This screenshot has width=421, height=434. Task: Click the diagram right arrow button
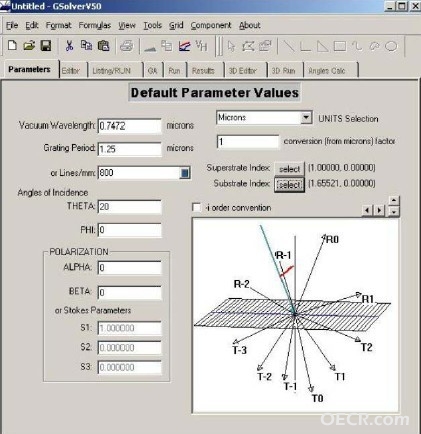(x=379, y=210)
